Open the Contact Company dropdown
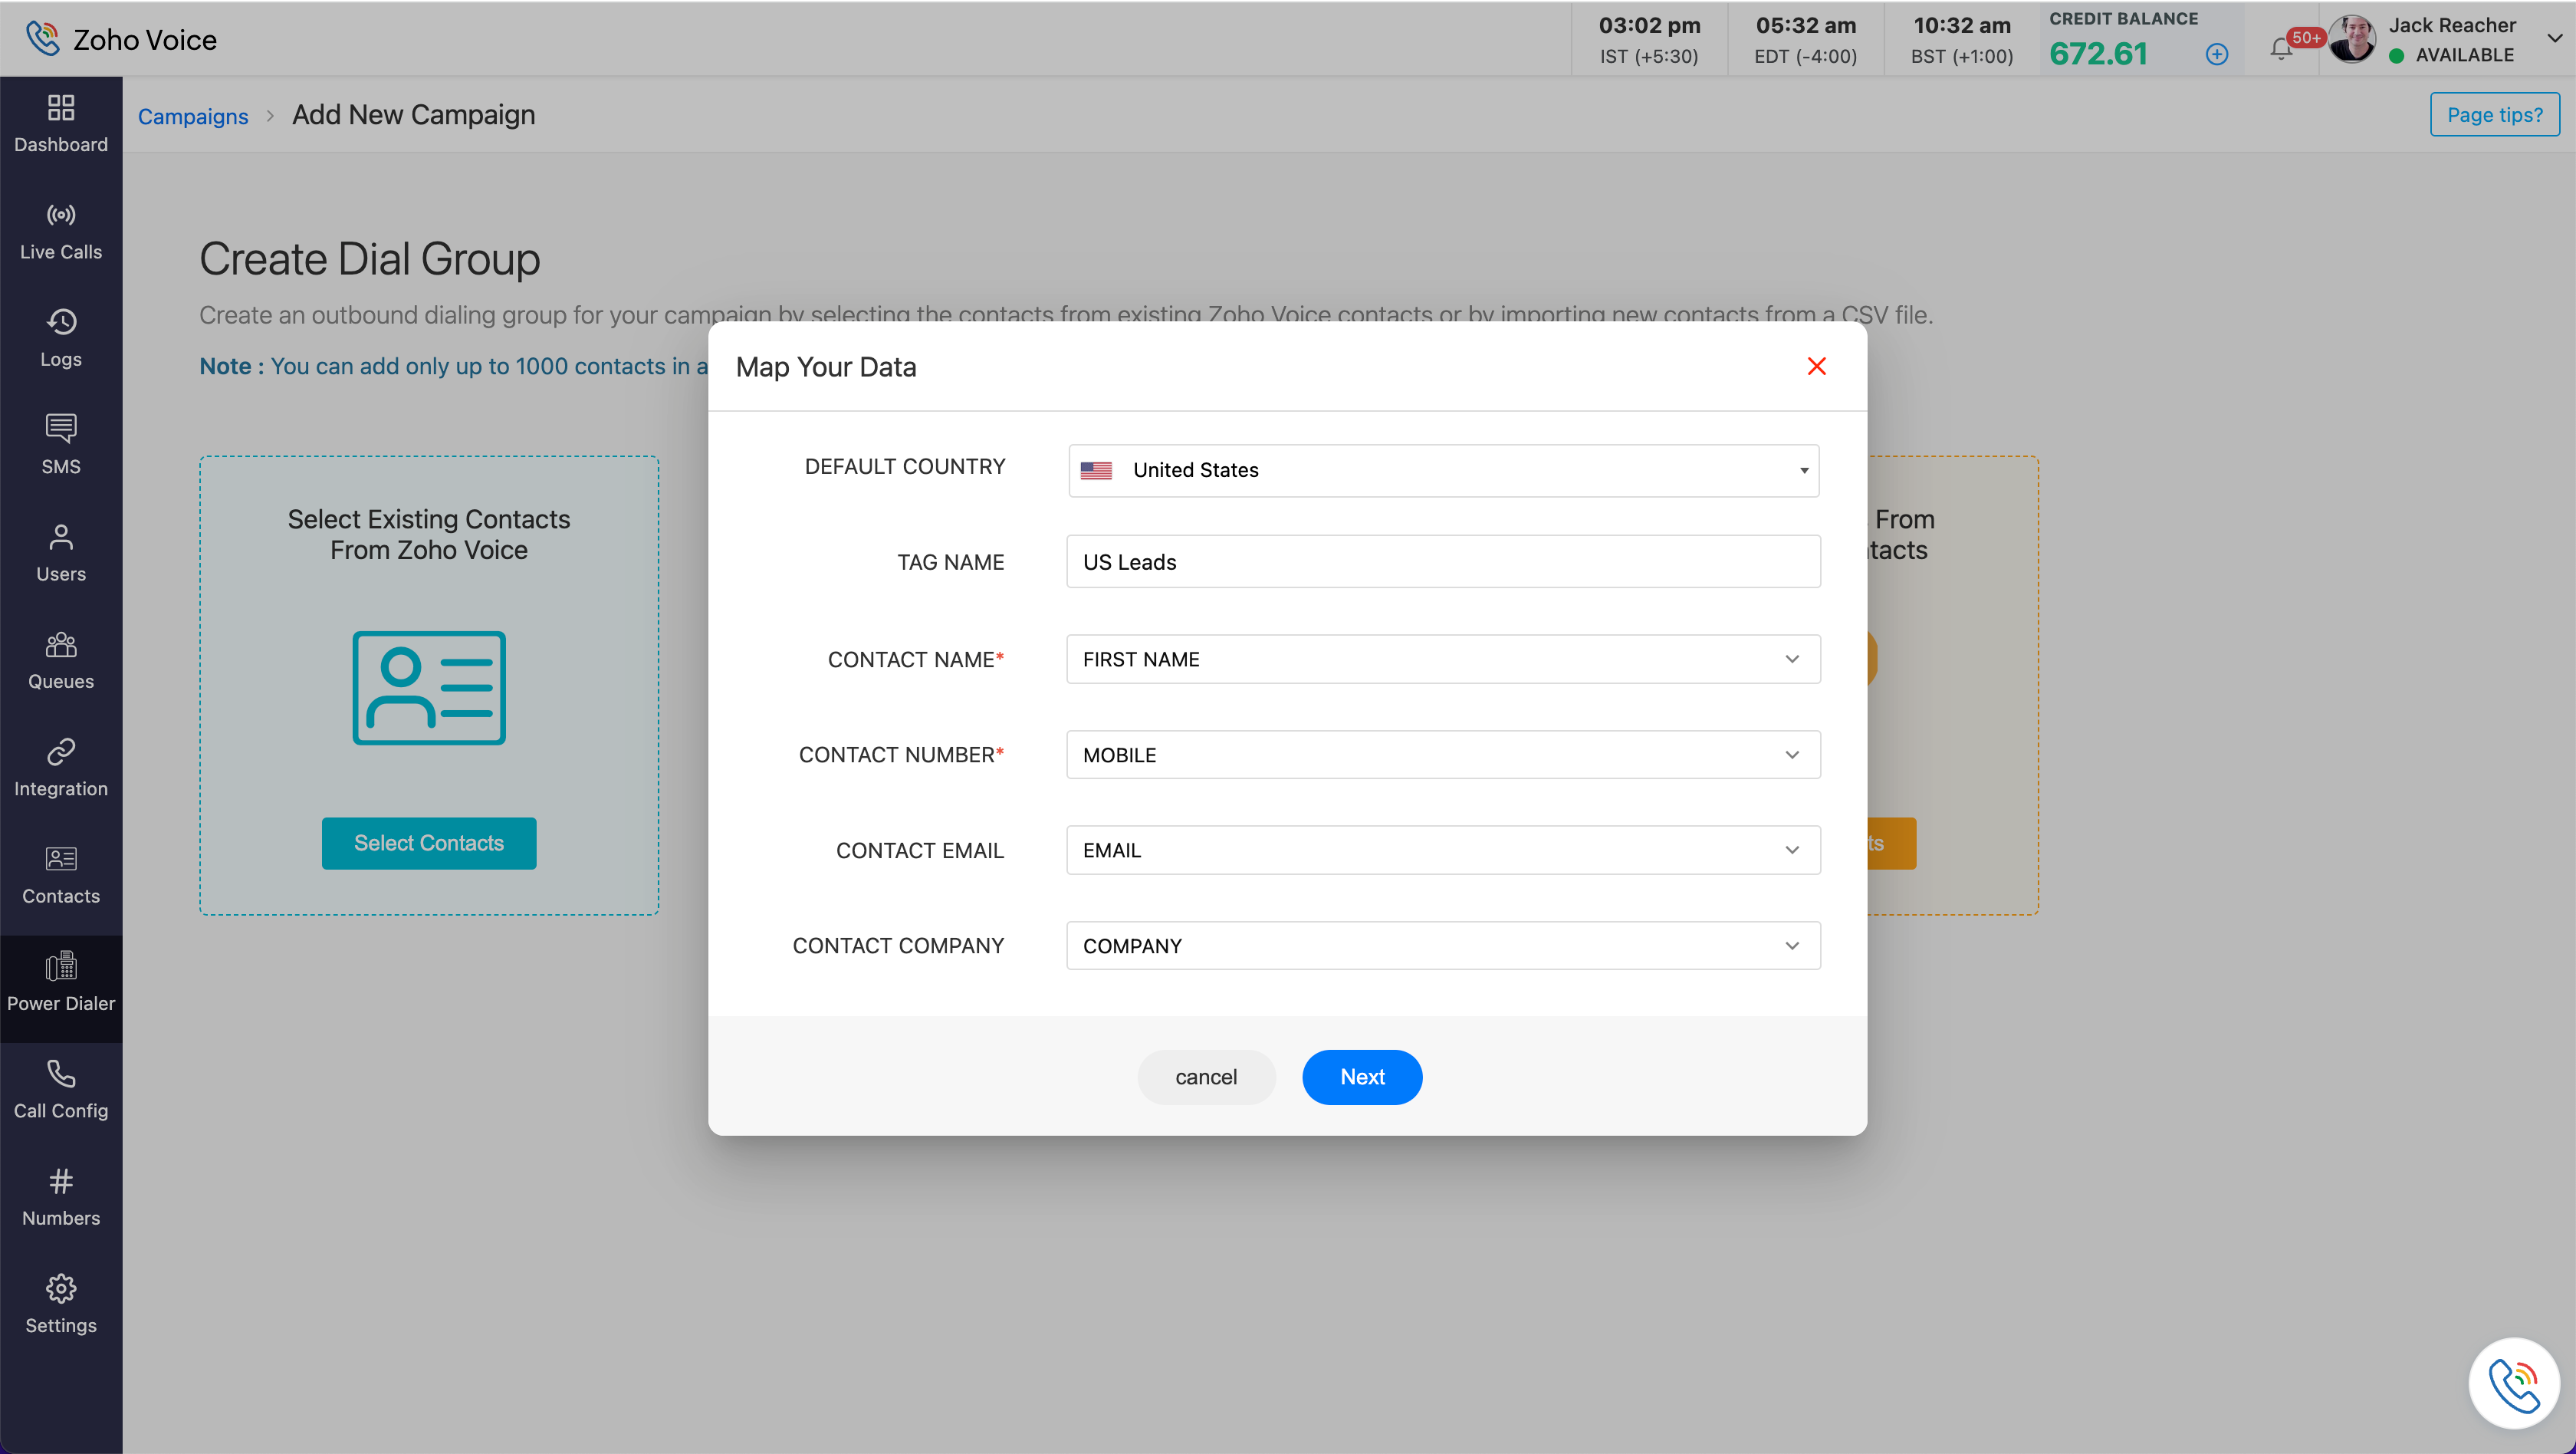 tap(1443, 946)
